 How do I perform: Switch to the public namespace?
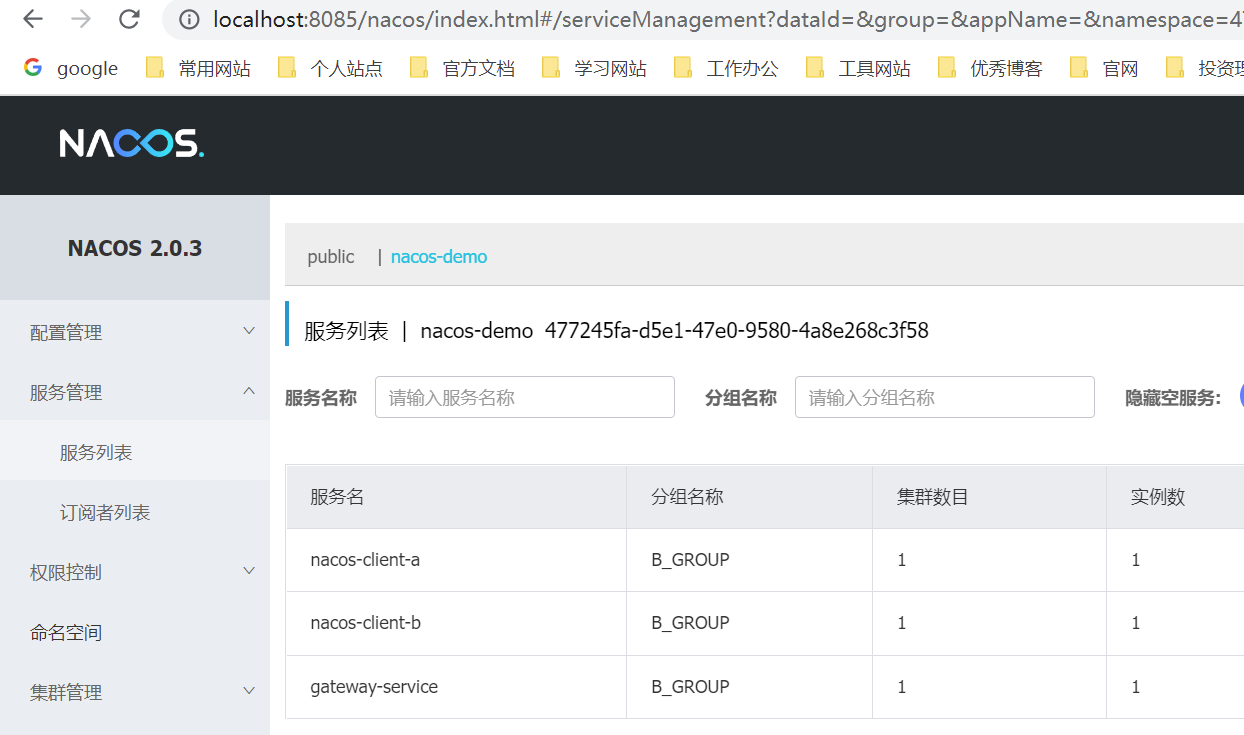point(331,257)
